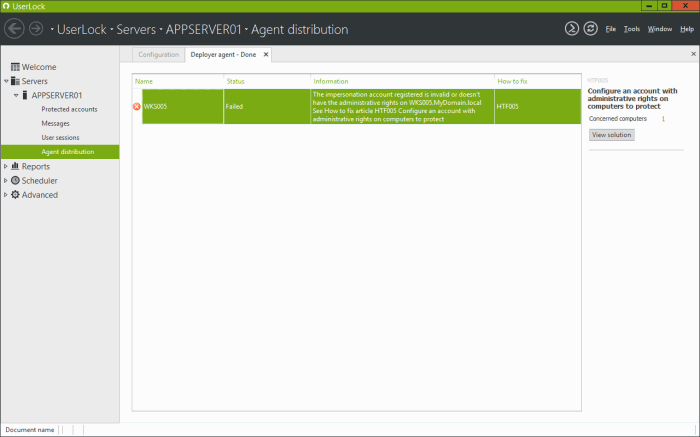
Task: Open the PowerShell console icon
Action: pyautogui.click(x=572, y=29)
